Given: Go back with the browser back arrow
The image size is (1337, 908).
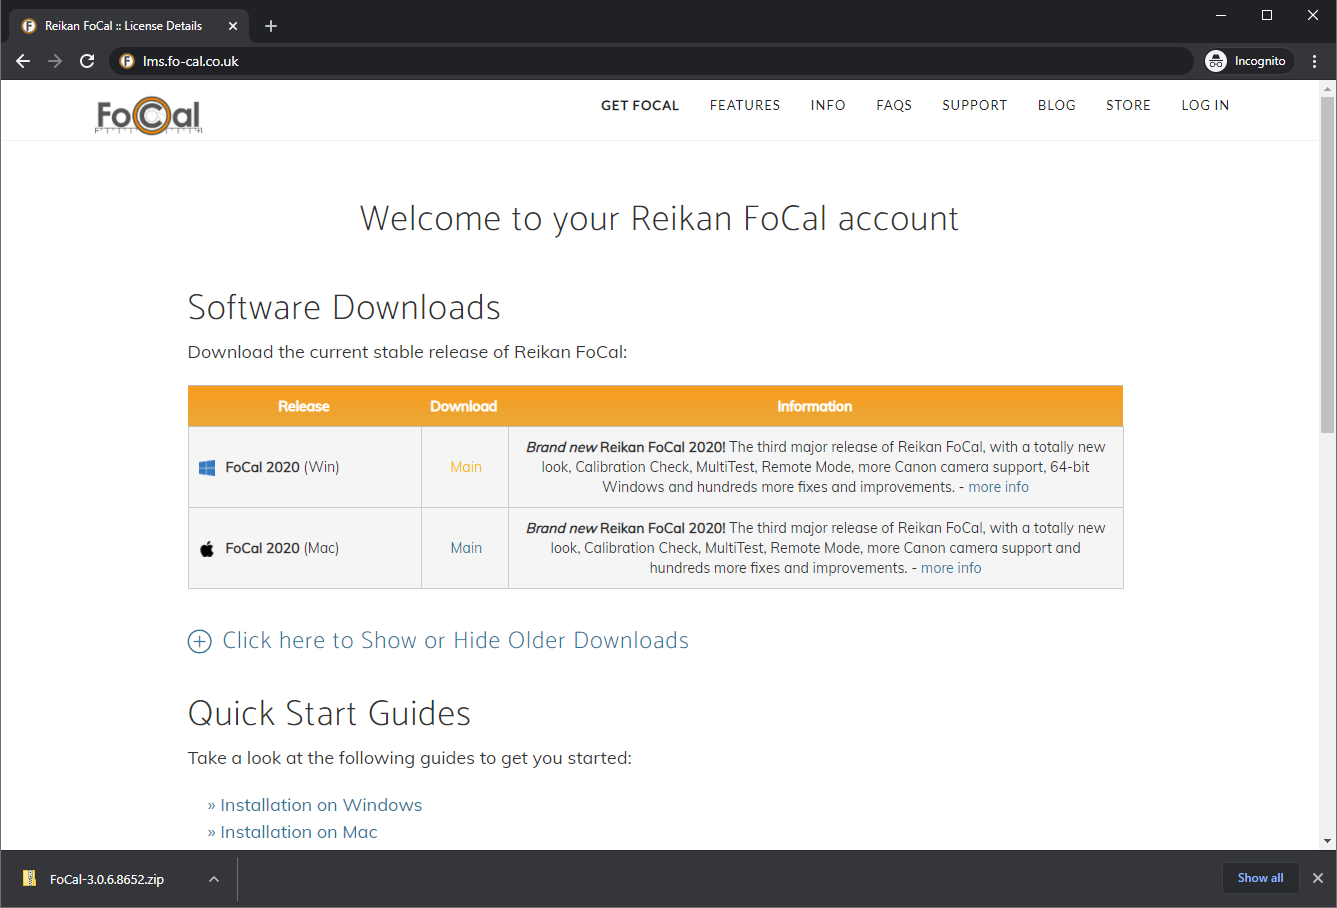Looking at the screenshot, I should point(23,61).
